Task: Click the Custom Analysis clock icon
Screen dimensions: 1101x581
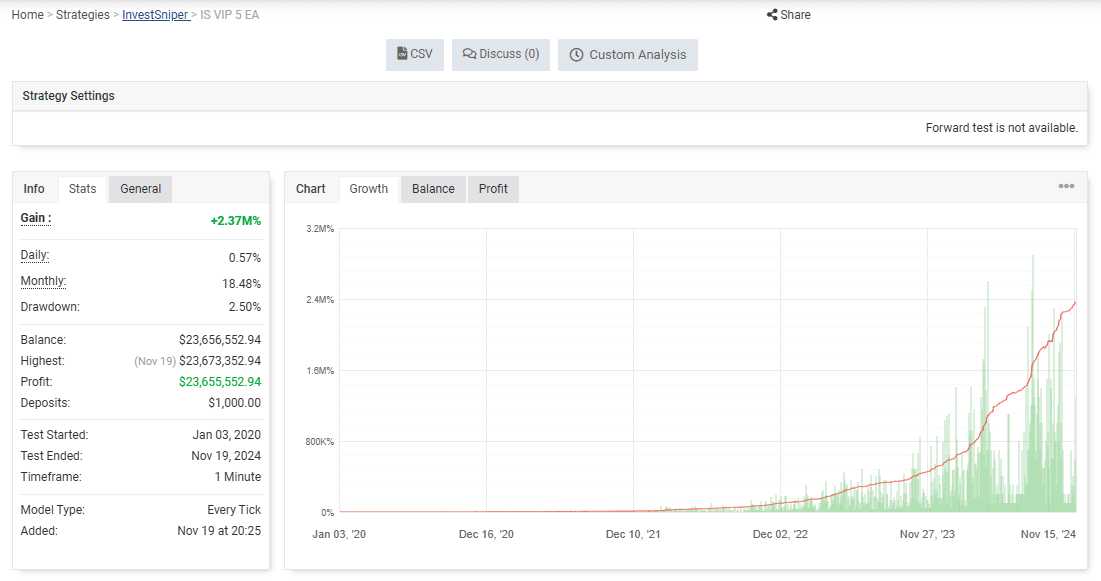Action: (576, 55)
